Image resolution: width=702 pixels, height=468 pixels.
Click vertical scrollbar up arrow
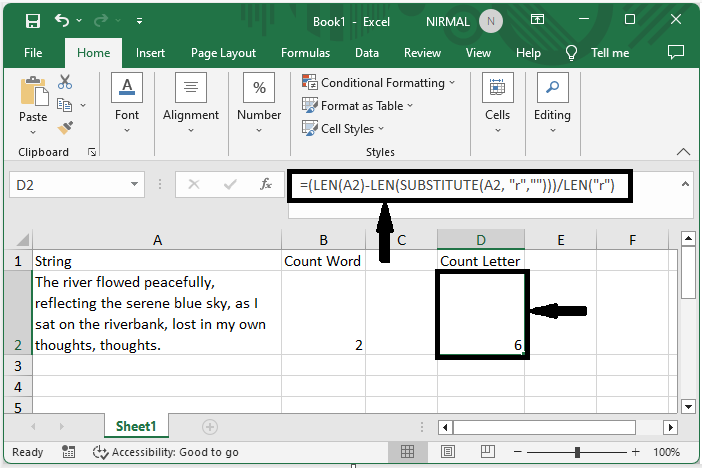(688, 238)
